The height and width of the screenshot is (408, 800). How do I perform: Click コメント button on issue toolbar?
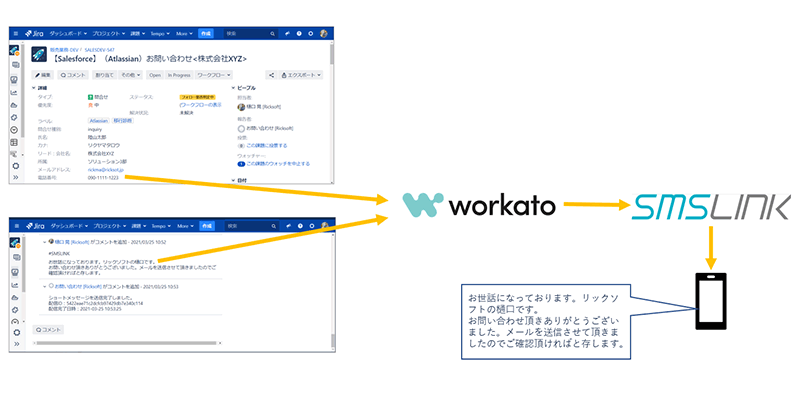(x=72, y=75)
